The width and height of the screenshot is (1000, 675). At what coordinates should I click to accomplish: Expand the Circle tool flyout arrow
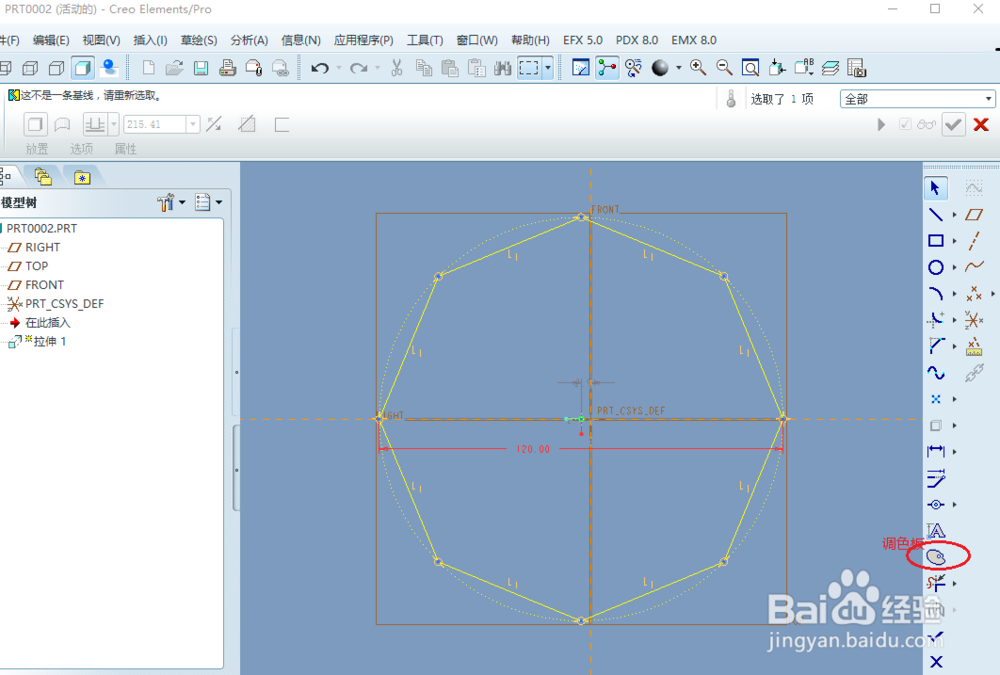coord(955,268)
